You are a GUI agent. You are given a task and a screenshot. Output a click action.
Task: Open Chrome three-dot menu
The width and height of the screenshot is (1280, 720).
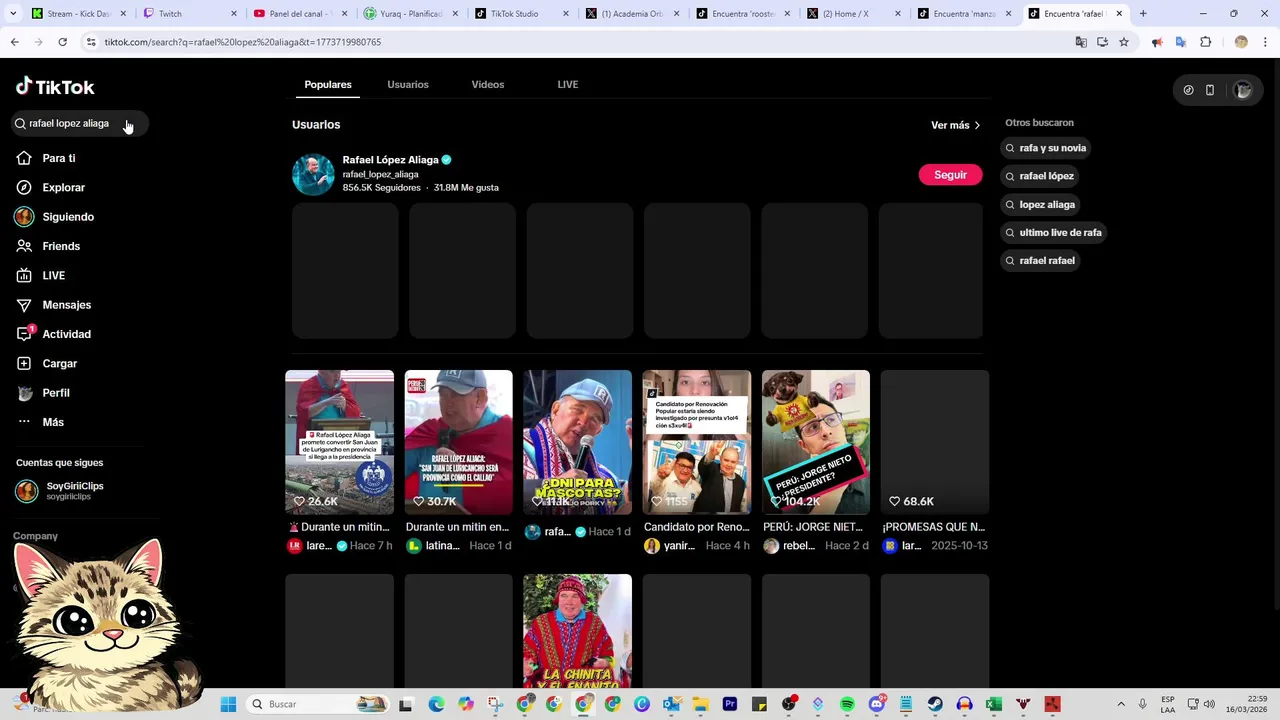tap(1266, 42)
